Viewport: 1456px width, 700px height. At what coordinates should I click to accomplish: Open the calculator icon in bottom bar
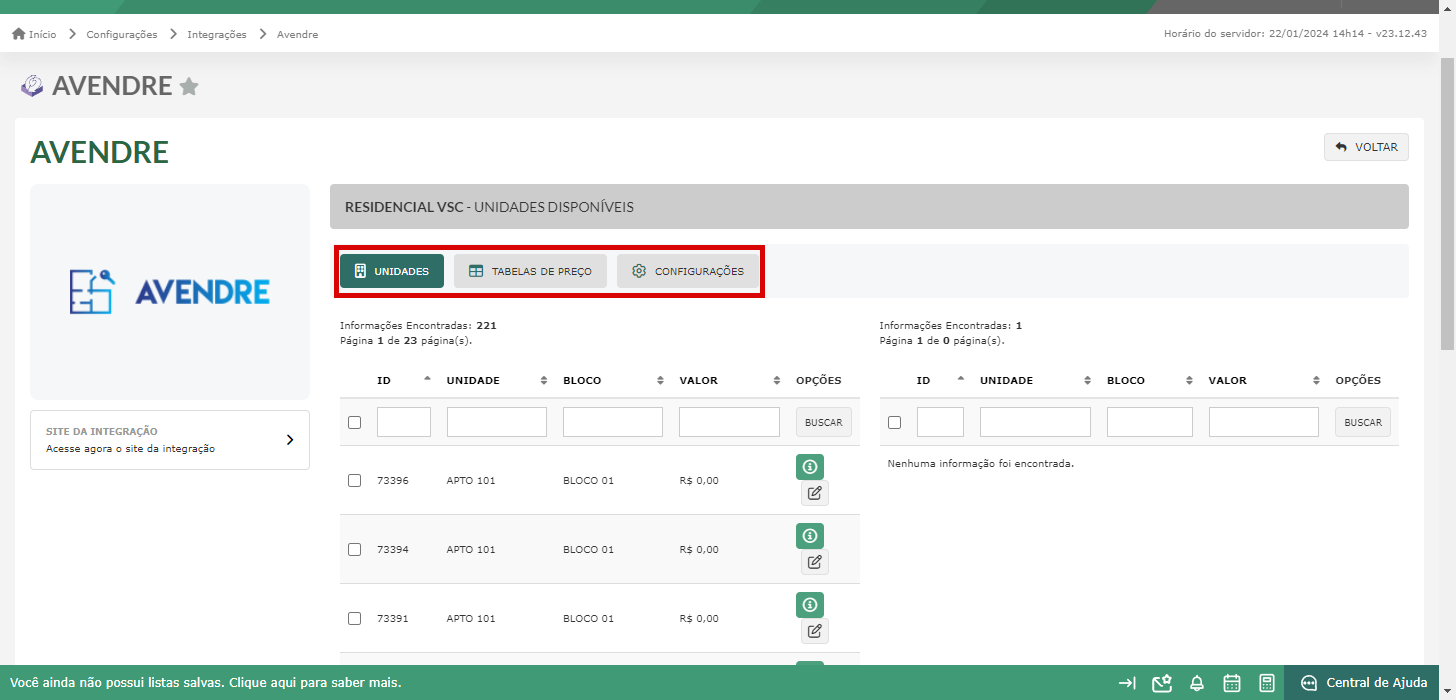click(x=1267, y=683)
